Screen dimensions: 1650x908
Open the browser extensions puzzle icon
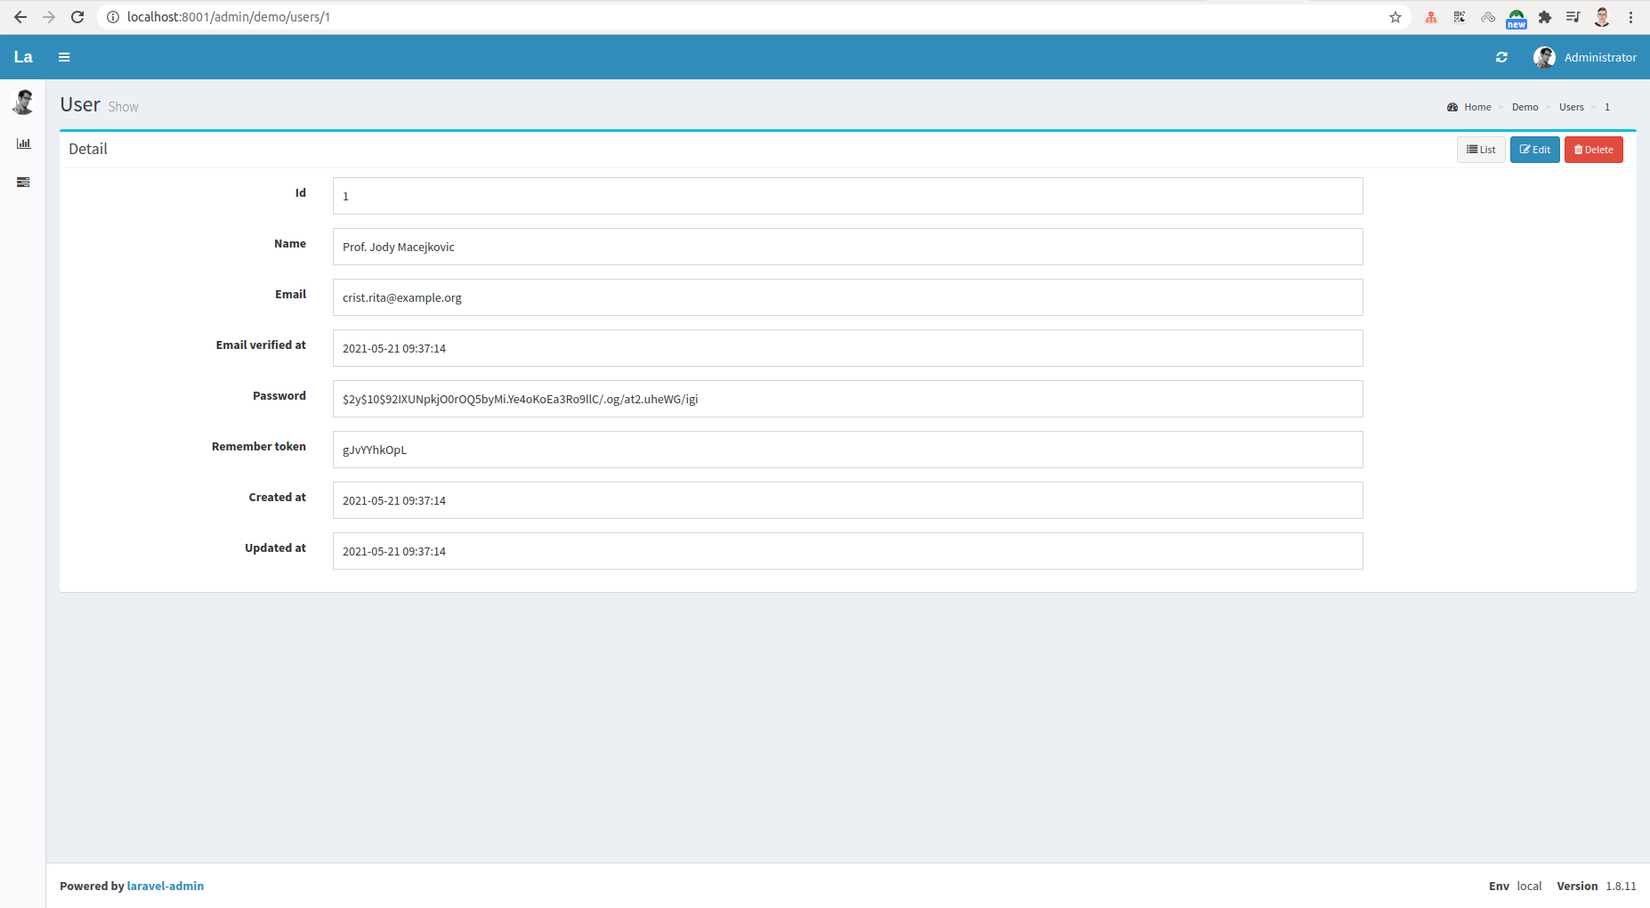1545,17
